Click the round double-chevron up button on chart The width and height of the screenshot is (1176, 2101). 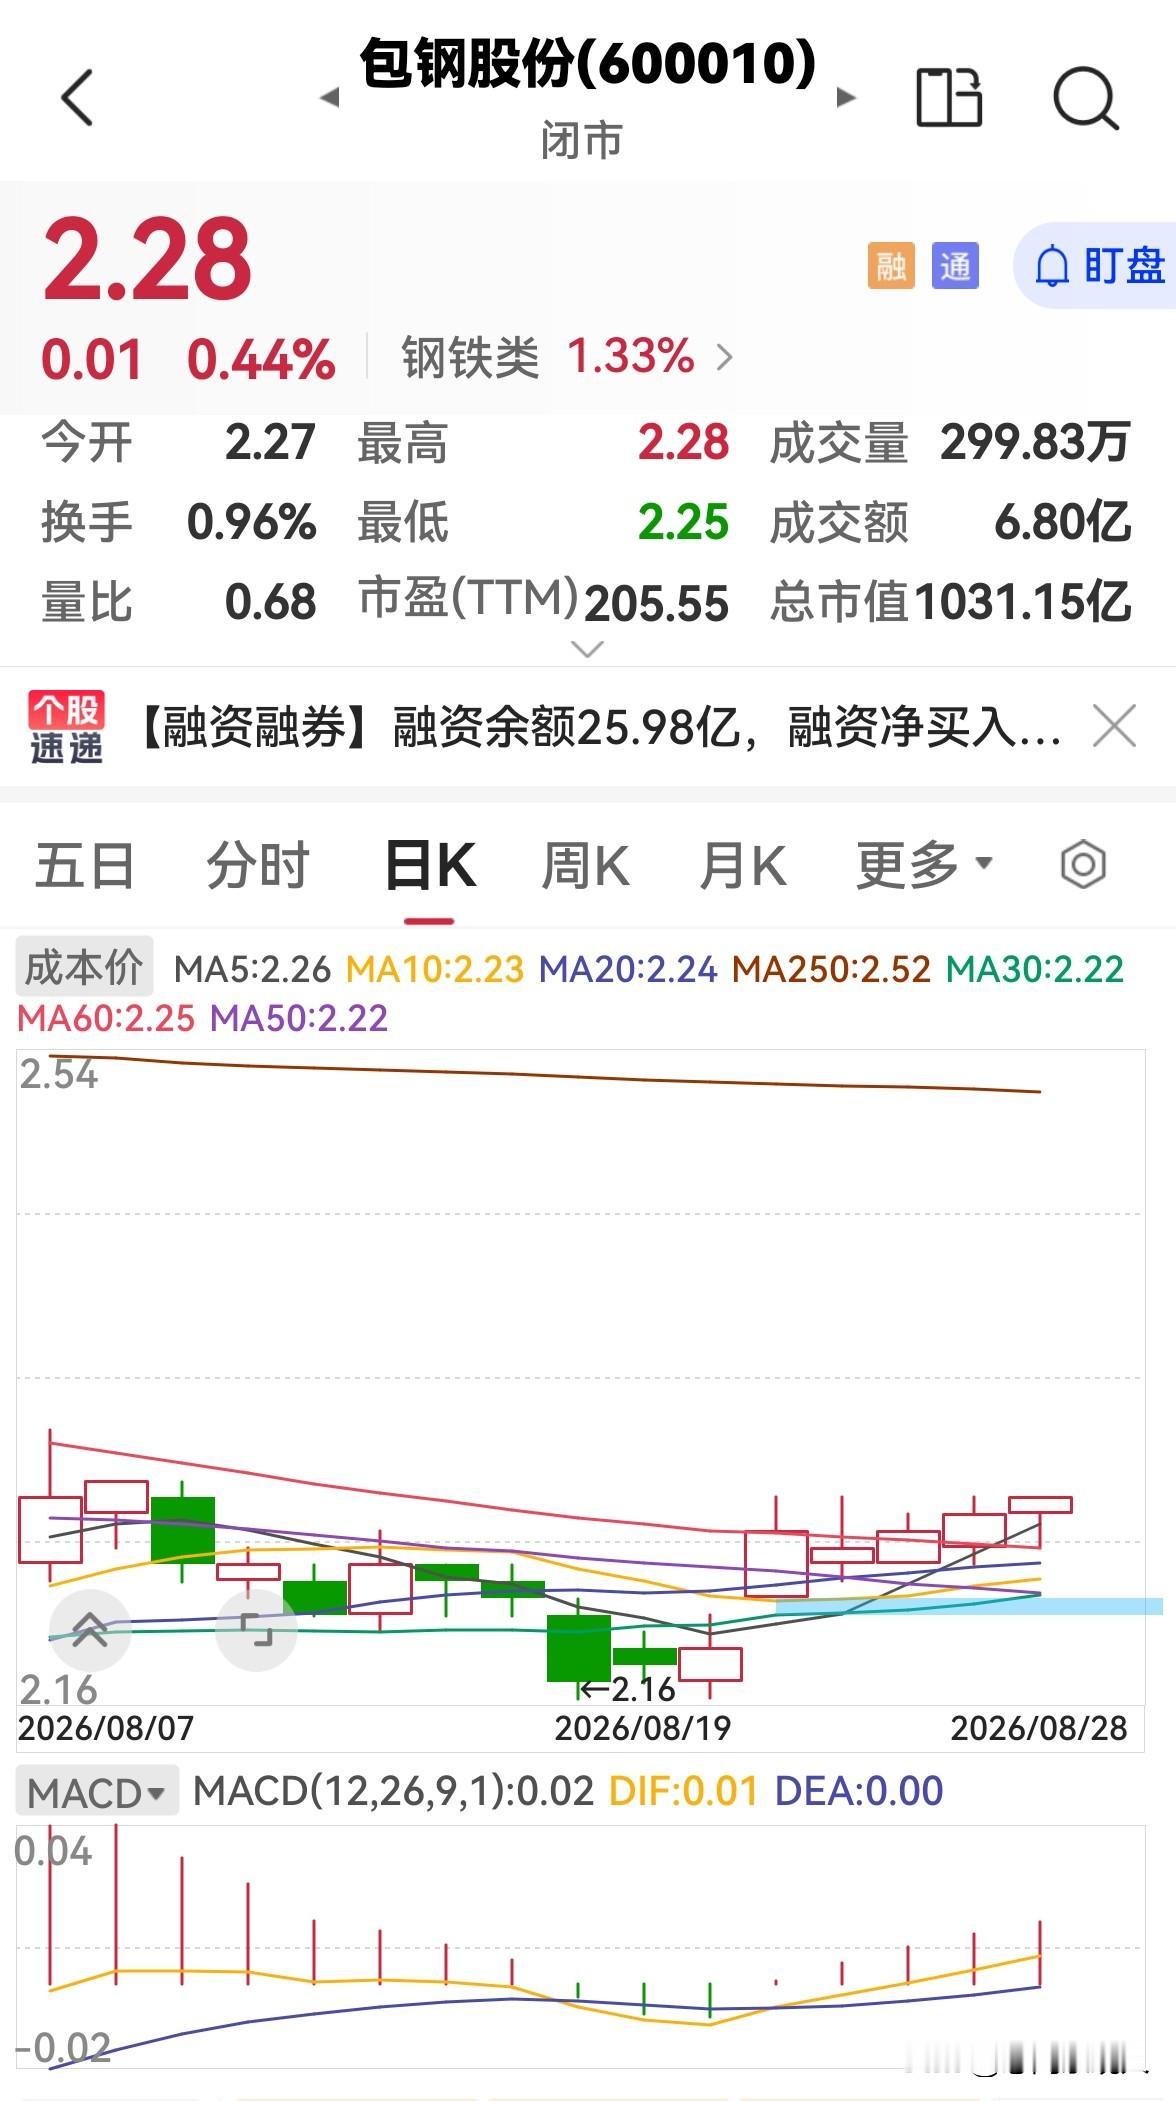click(x=90, y=1631)
